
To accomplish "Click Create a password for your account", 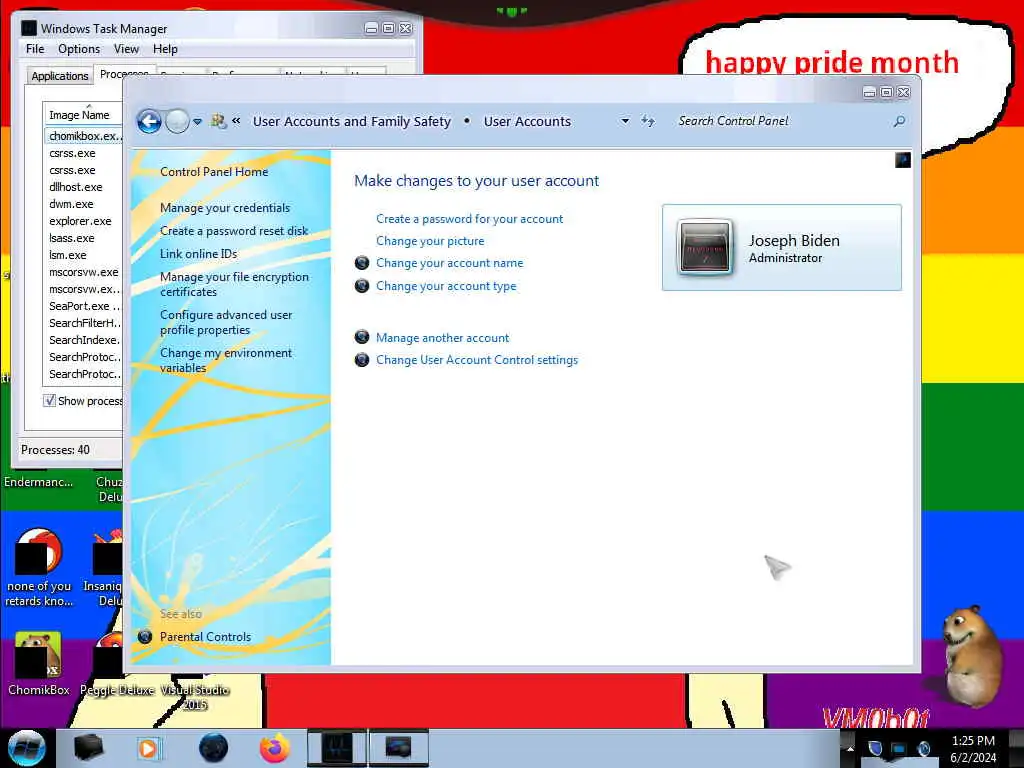I will [470, 219].
